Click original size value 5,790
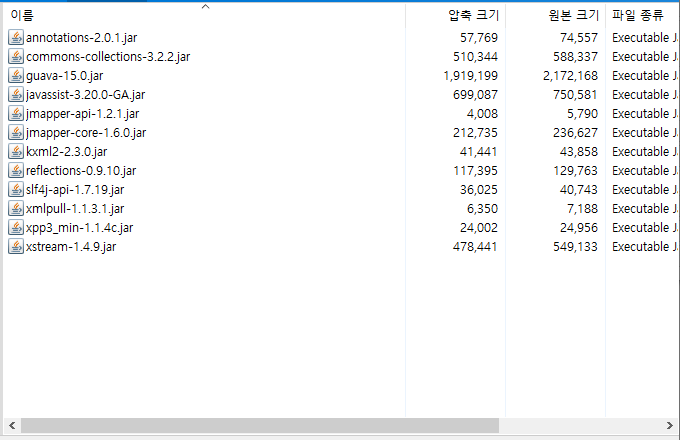This screenshot has height=440, width=680. coord(582,114)
